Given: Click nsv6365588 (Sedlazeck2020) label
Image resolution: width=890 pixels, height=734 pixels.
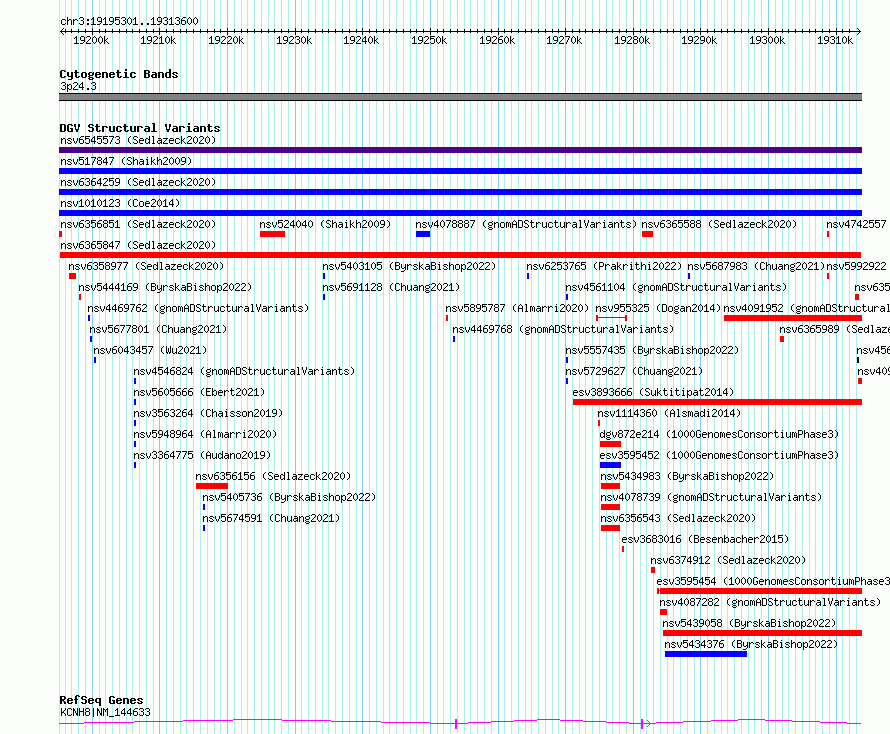Looking at the screenshot, I should (x=719, y=224).
